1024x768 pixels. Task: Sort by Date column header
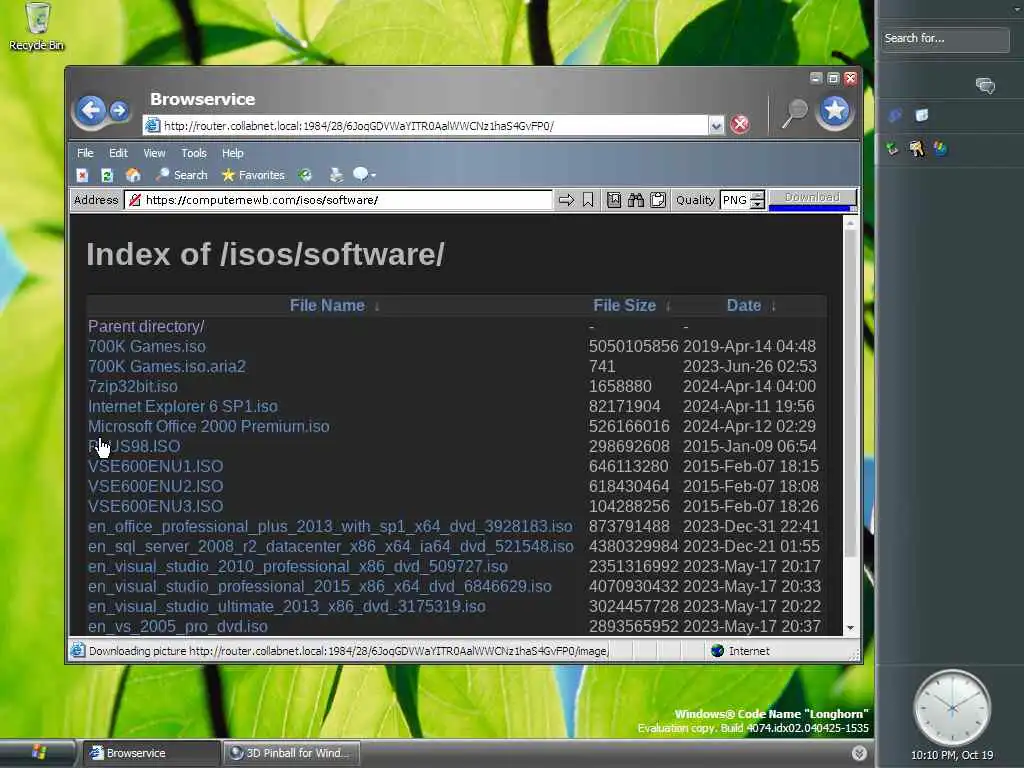pyautogui.click(x=744, y=306)
